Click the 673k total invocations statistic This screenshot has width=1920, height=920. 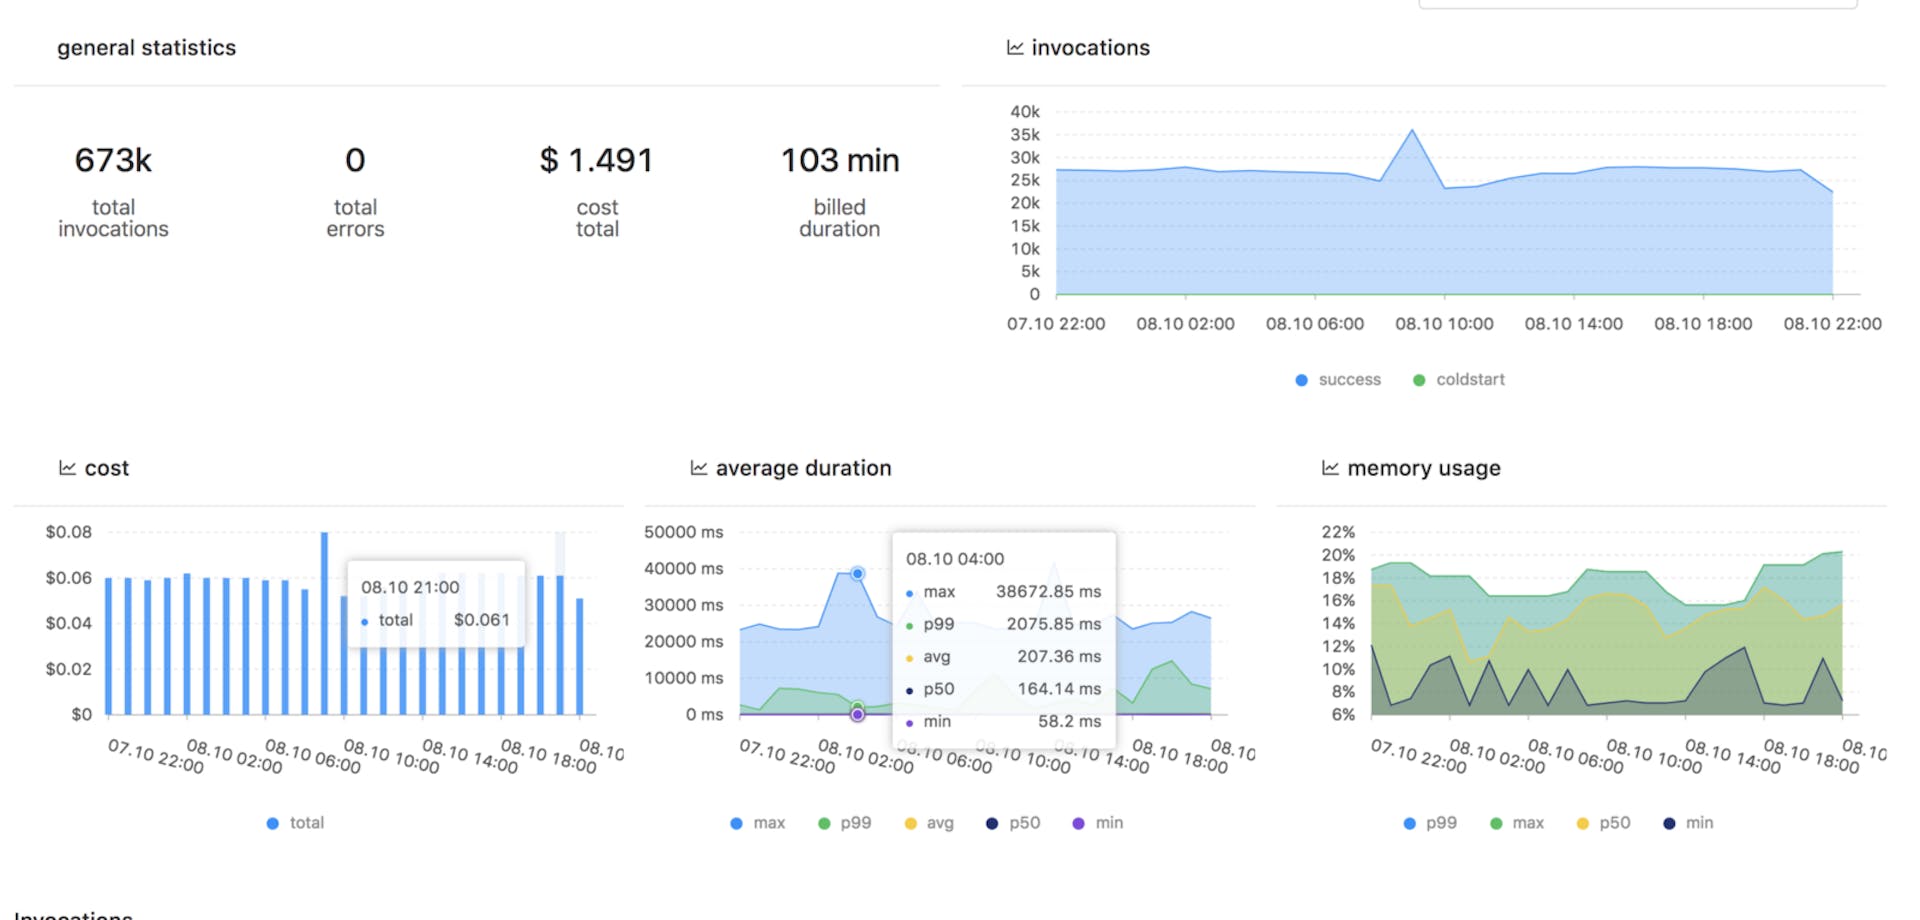tap(113, 160)
